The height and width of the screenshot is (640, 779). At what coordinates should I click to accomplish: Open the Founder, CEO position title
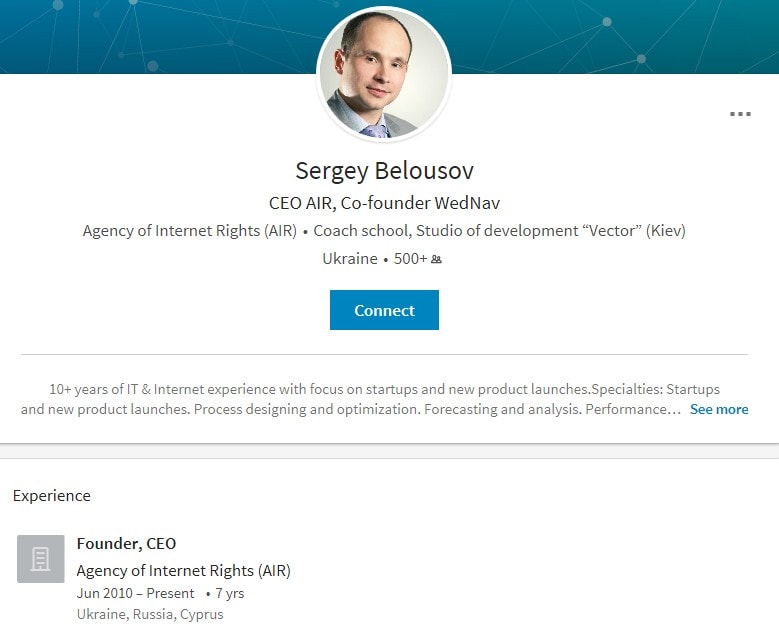126,544
